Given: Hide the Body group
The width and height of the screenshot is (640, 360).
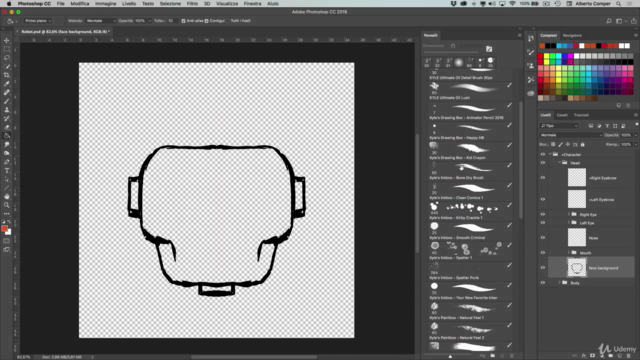Looking at the screenshot, I should tap(543, 282).
